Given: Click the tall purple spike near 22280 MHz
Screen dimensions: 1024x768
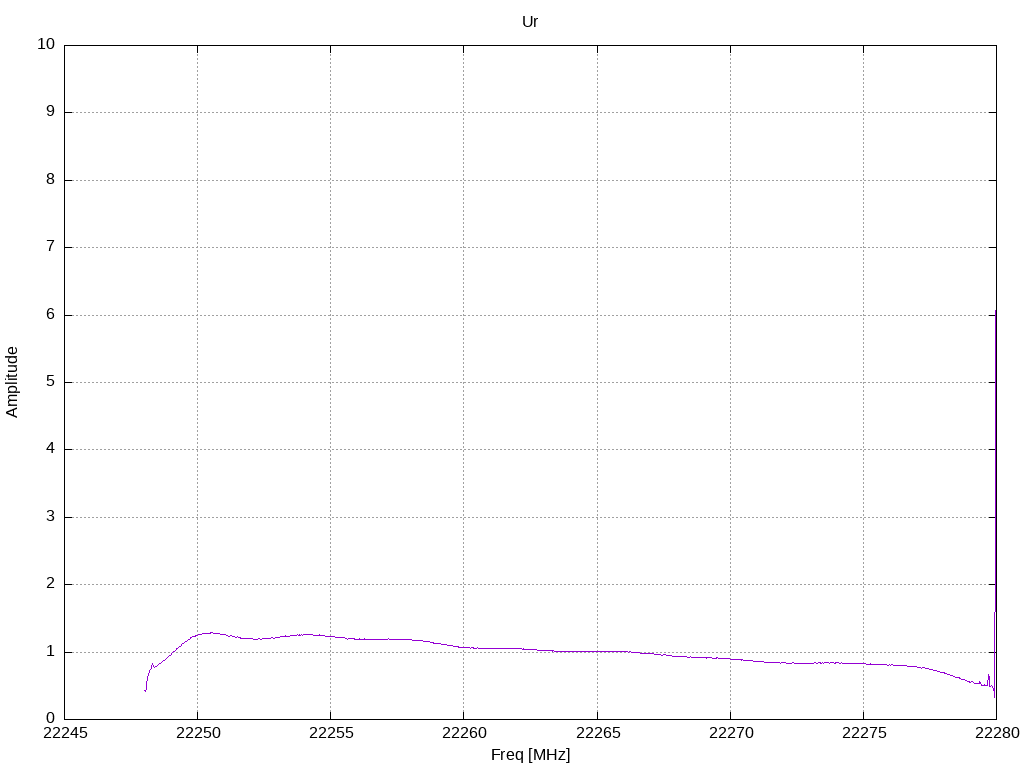Looking at the screenshot, I should click(995, 503).
